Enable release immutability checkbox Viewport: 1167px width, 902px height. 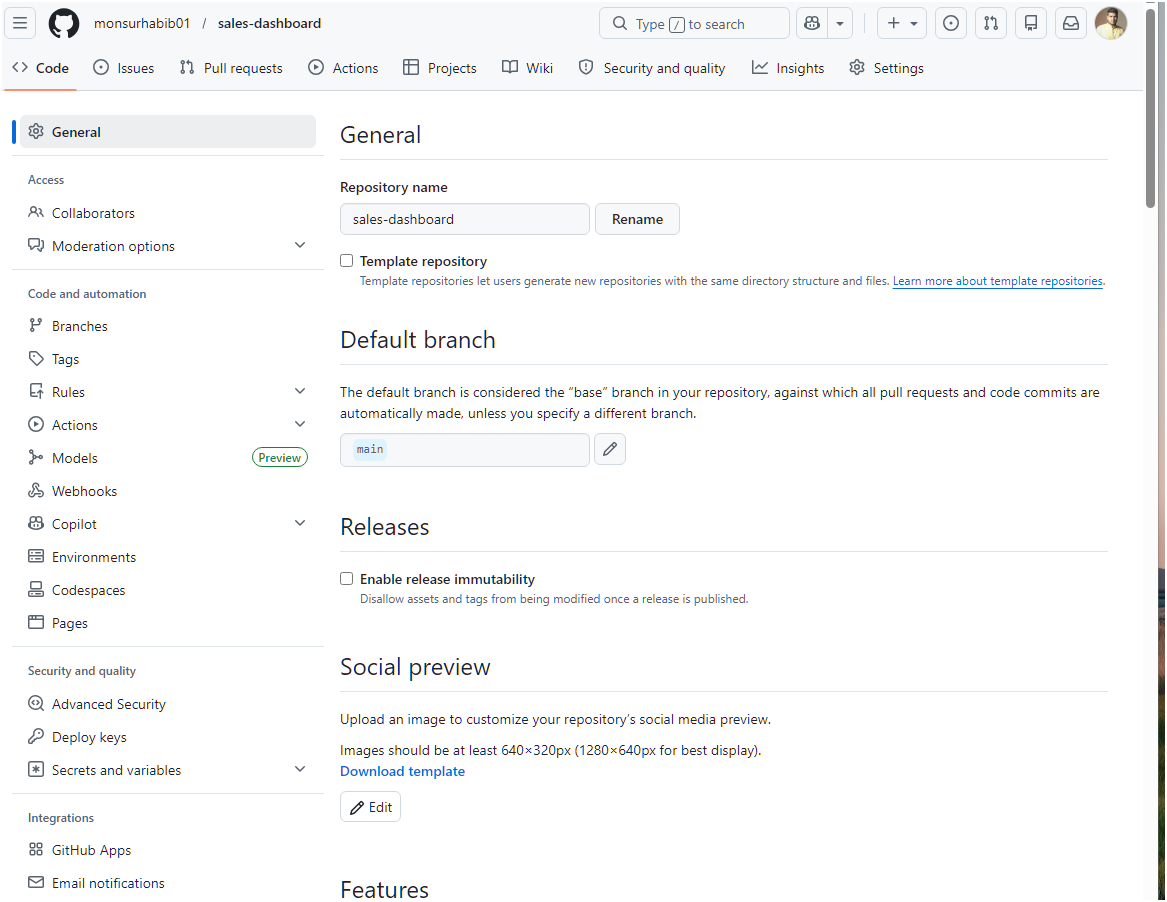(x=347, y=578)
